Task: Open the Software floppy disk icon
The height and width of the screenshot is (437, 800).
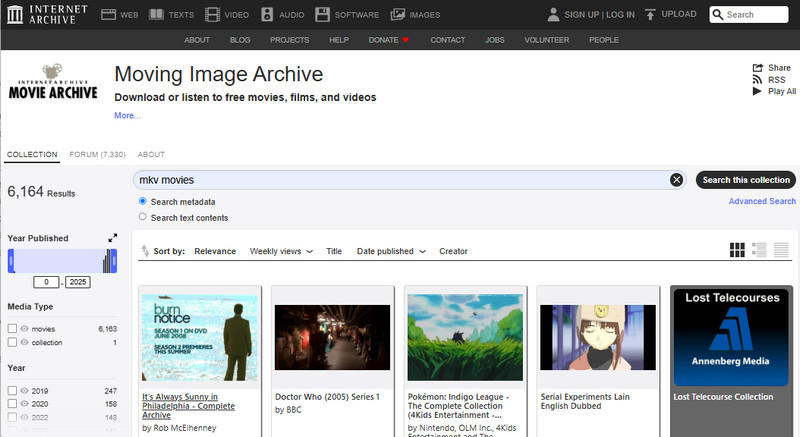Action: [x=322, y=14]
